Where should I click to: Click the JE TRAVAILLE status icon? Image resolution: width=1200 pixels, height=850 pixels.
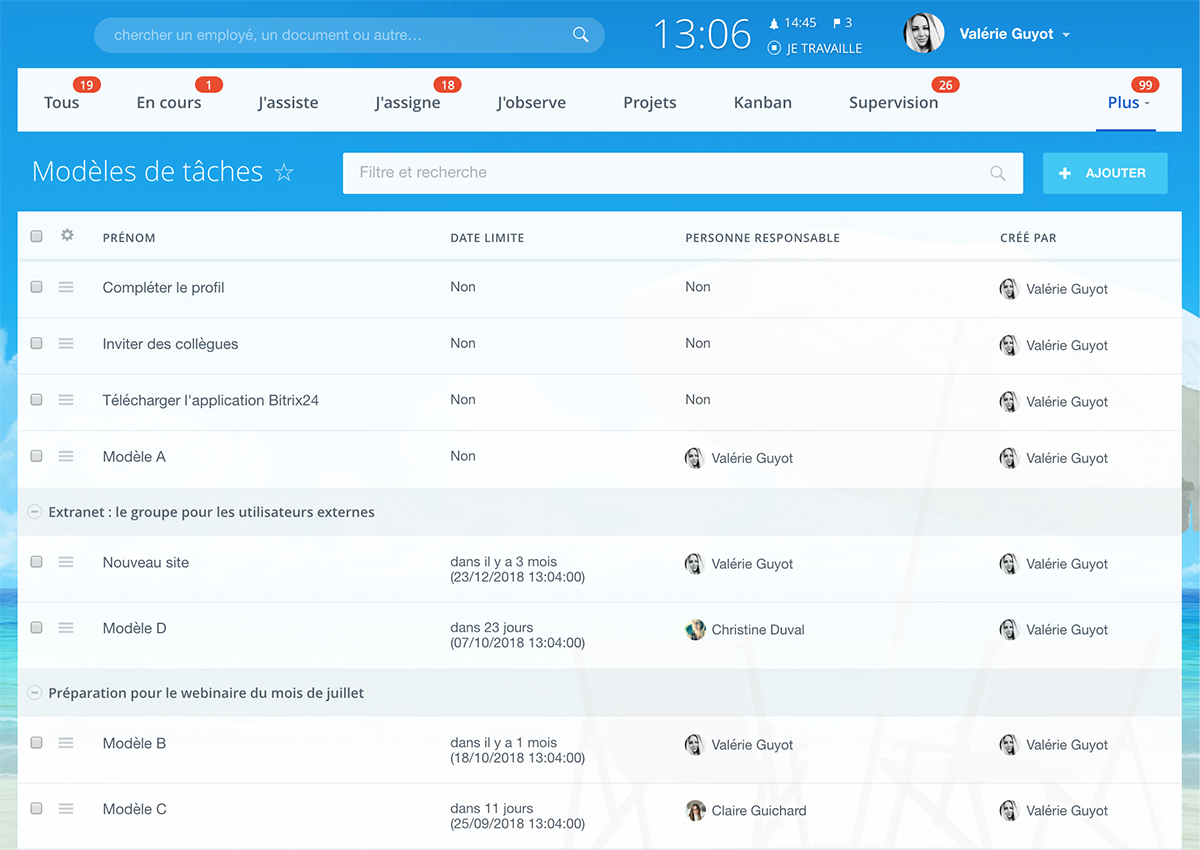[x=774, y=48]
